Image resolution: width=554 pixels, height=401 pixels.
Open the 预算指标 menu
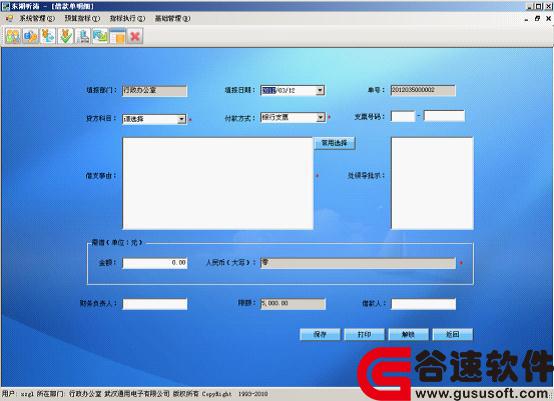(82, 18)
